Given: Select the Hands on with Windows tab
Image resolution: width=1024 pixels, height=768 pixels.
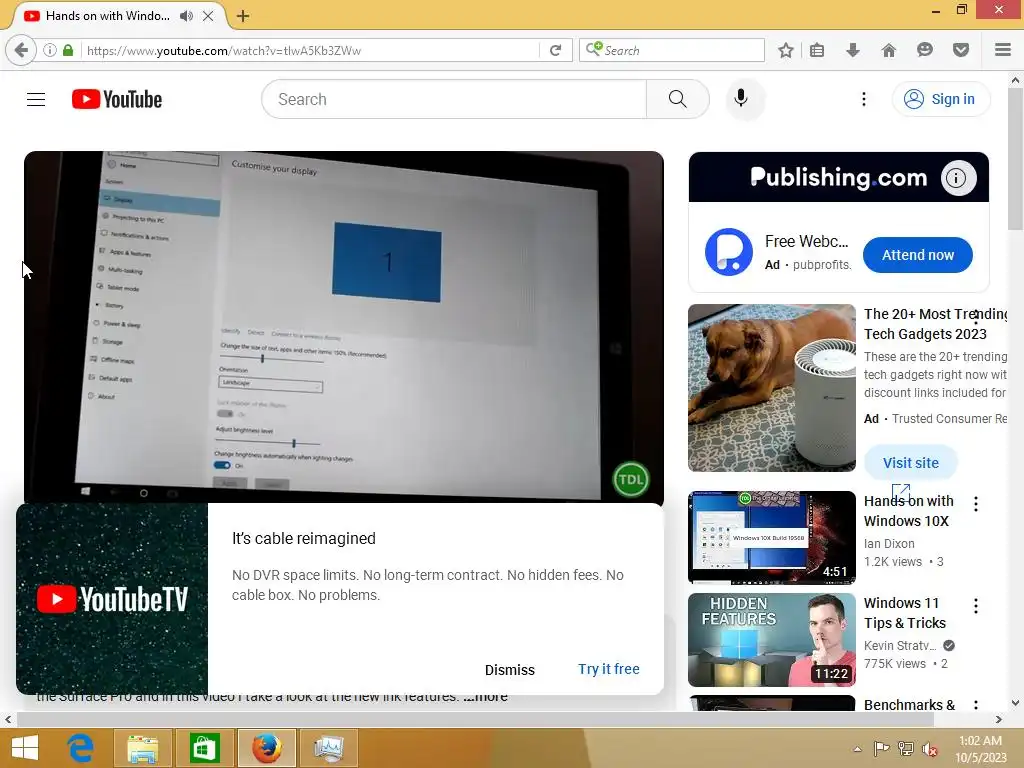Looking at the screenshot, I should (x=108, y=16).
